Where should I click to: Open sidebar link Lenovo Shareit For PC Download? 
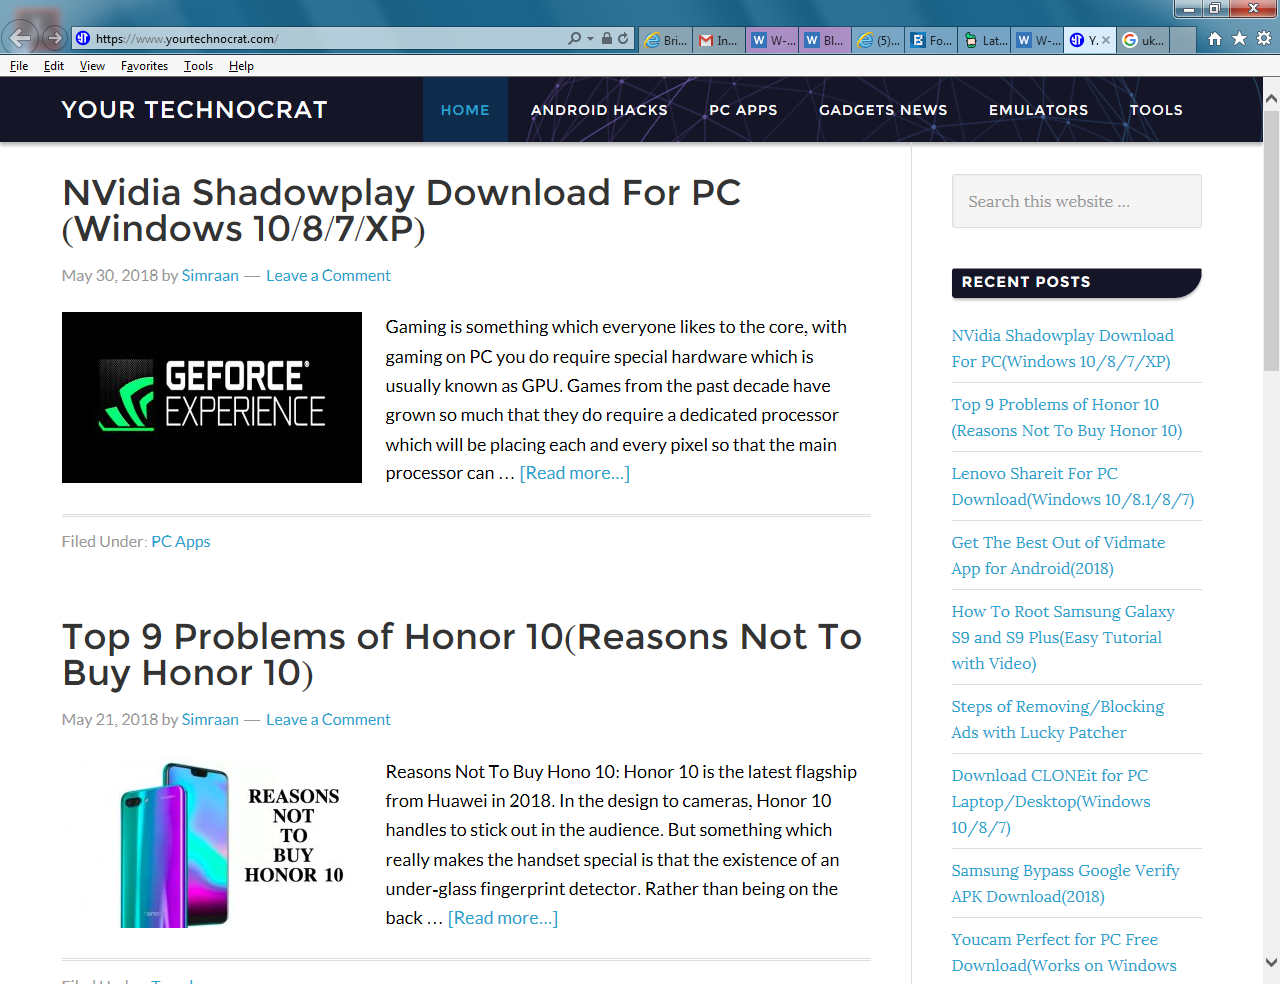(1073, 486)
